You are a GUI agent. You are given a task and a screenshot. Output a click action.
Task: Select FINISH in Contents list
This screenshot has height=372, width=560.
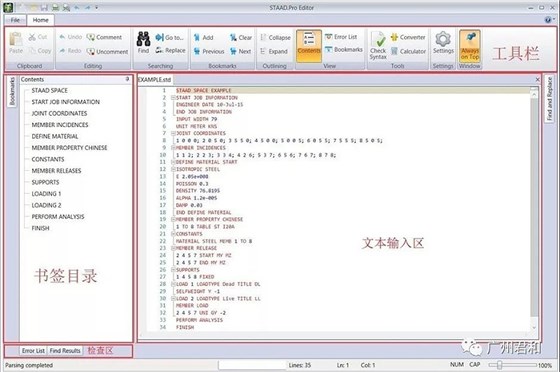(40, 228)
